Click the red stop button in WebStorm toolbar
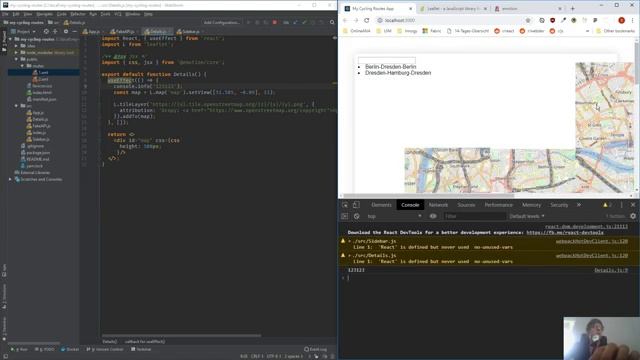The width and height of the screenshot is (640, 360). tap(275, 22)
